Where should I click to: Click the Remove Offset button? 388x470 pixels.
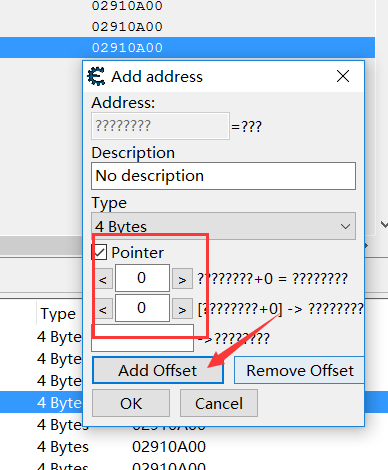point(299,370)
